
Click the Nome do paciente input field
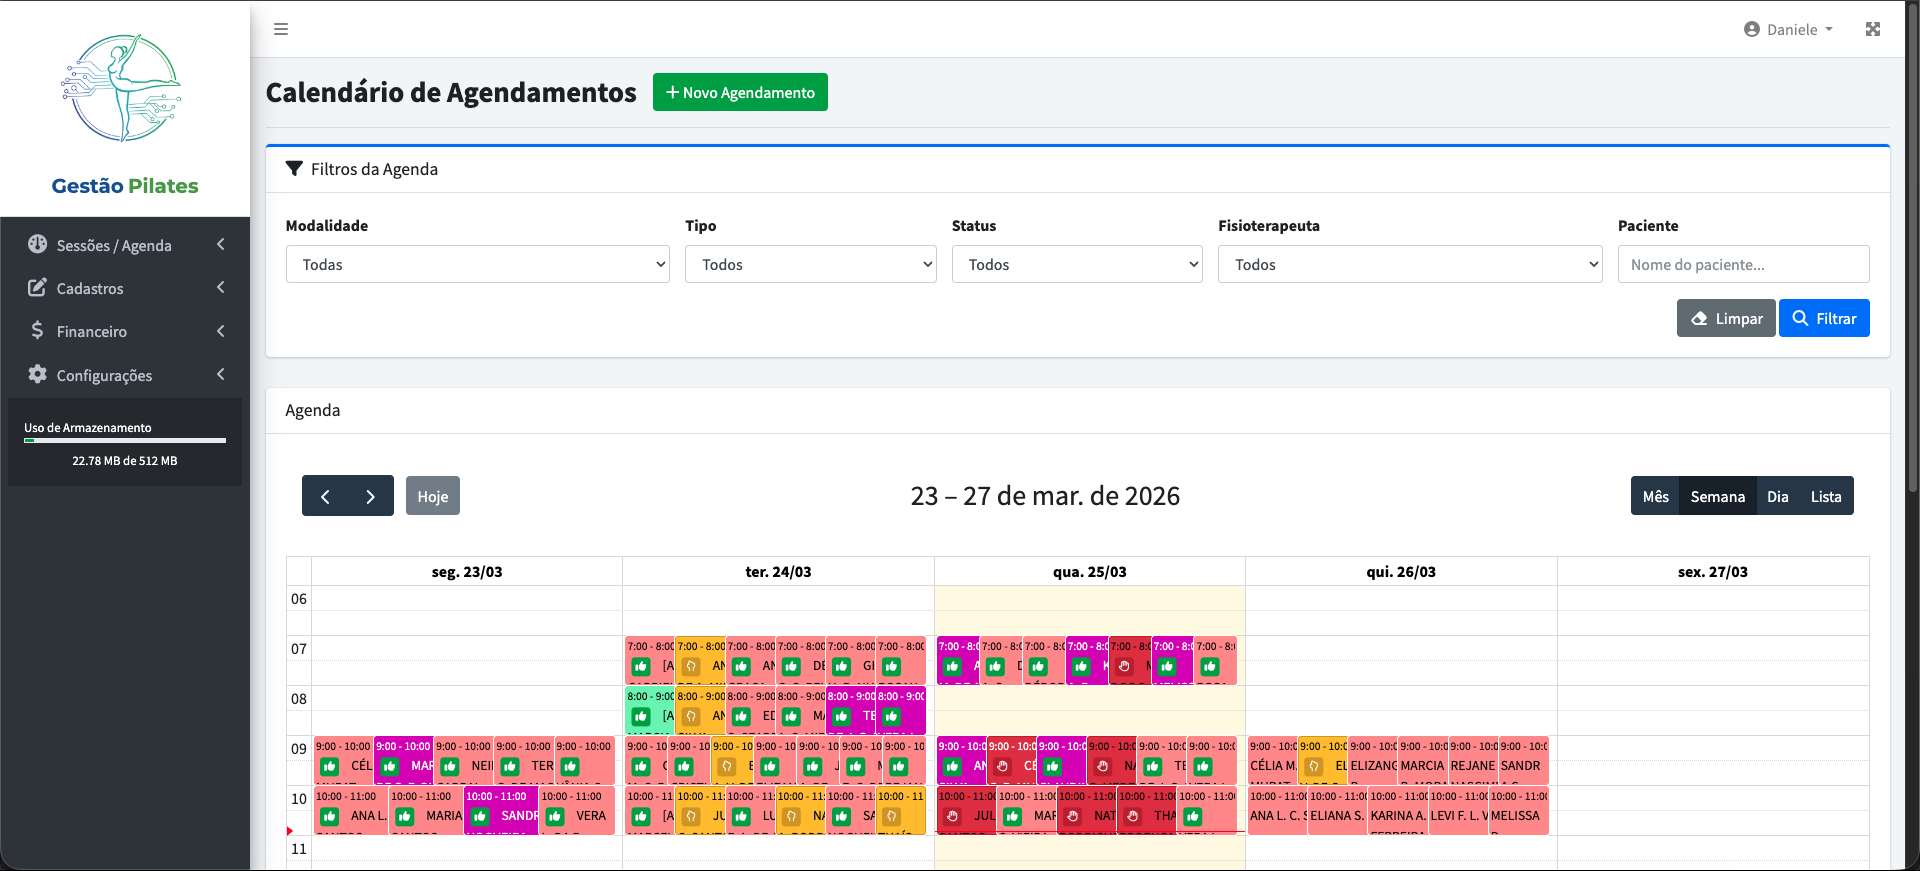1742,264
